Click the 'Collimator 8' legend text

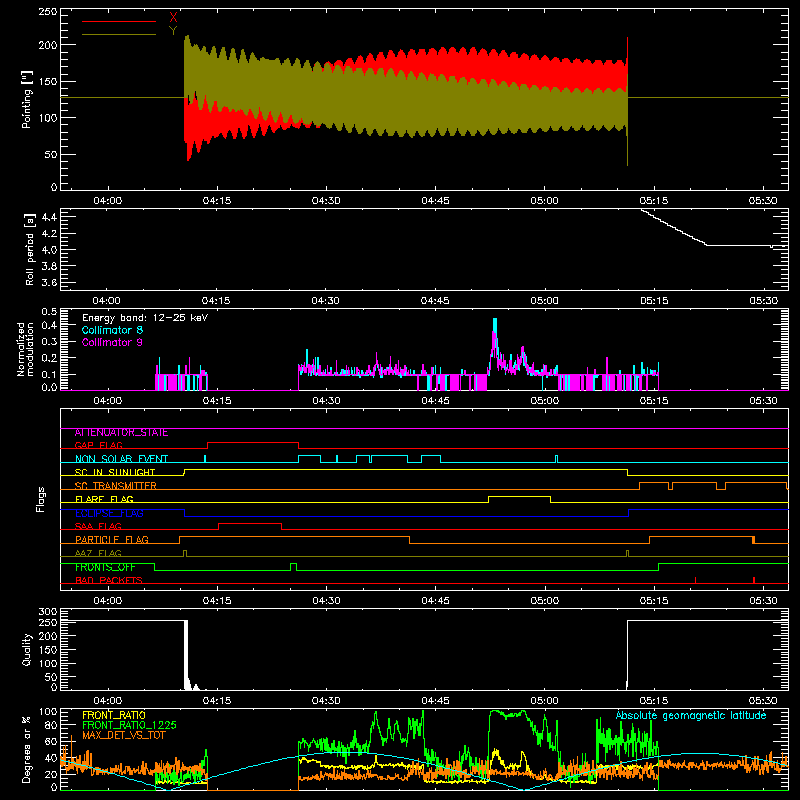point(112,330)
